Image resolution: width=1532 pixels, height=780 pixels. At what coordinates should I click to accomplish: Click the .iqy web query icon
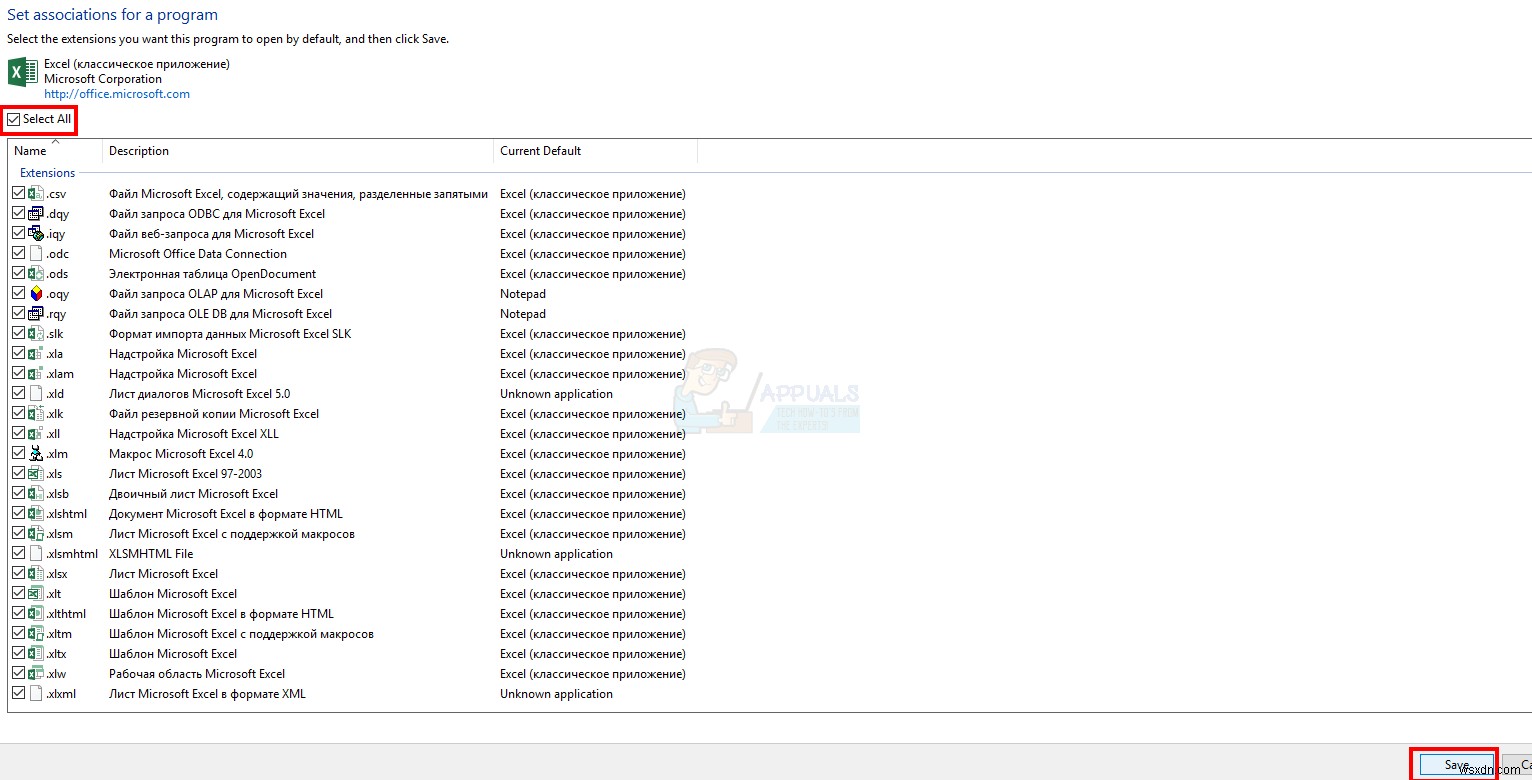[36, 234]
